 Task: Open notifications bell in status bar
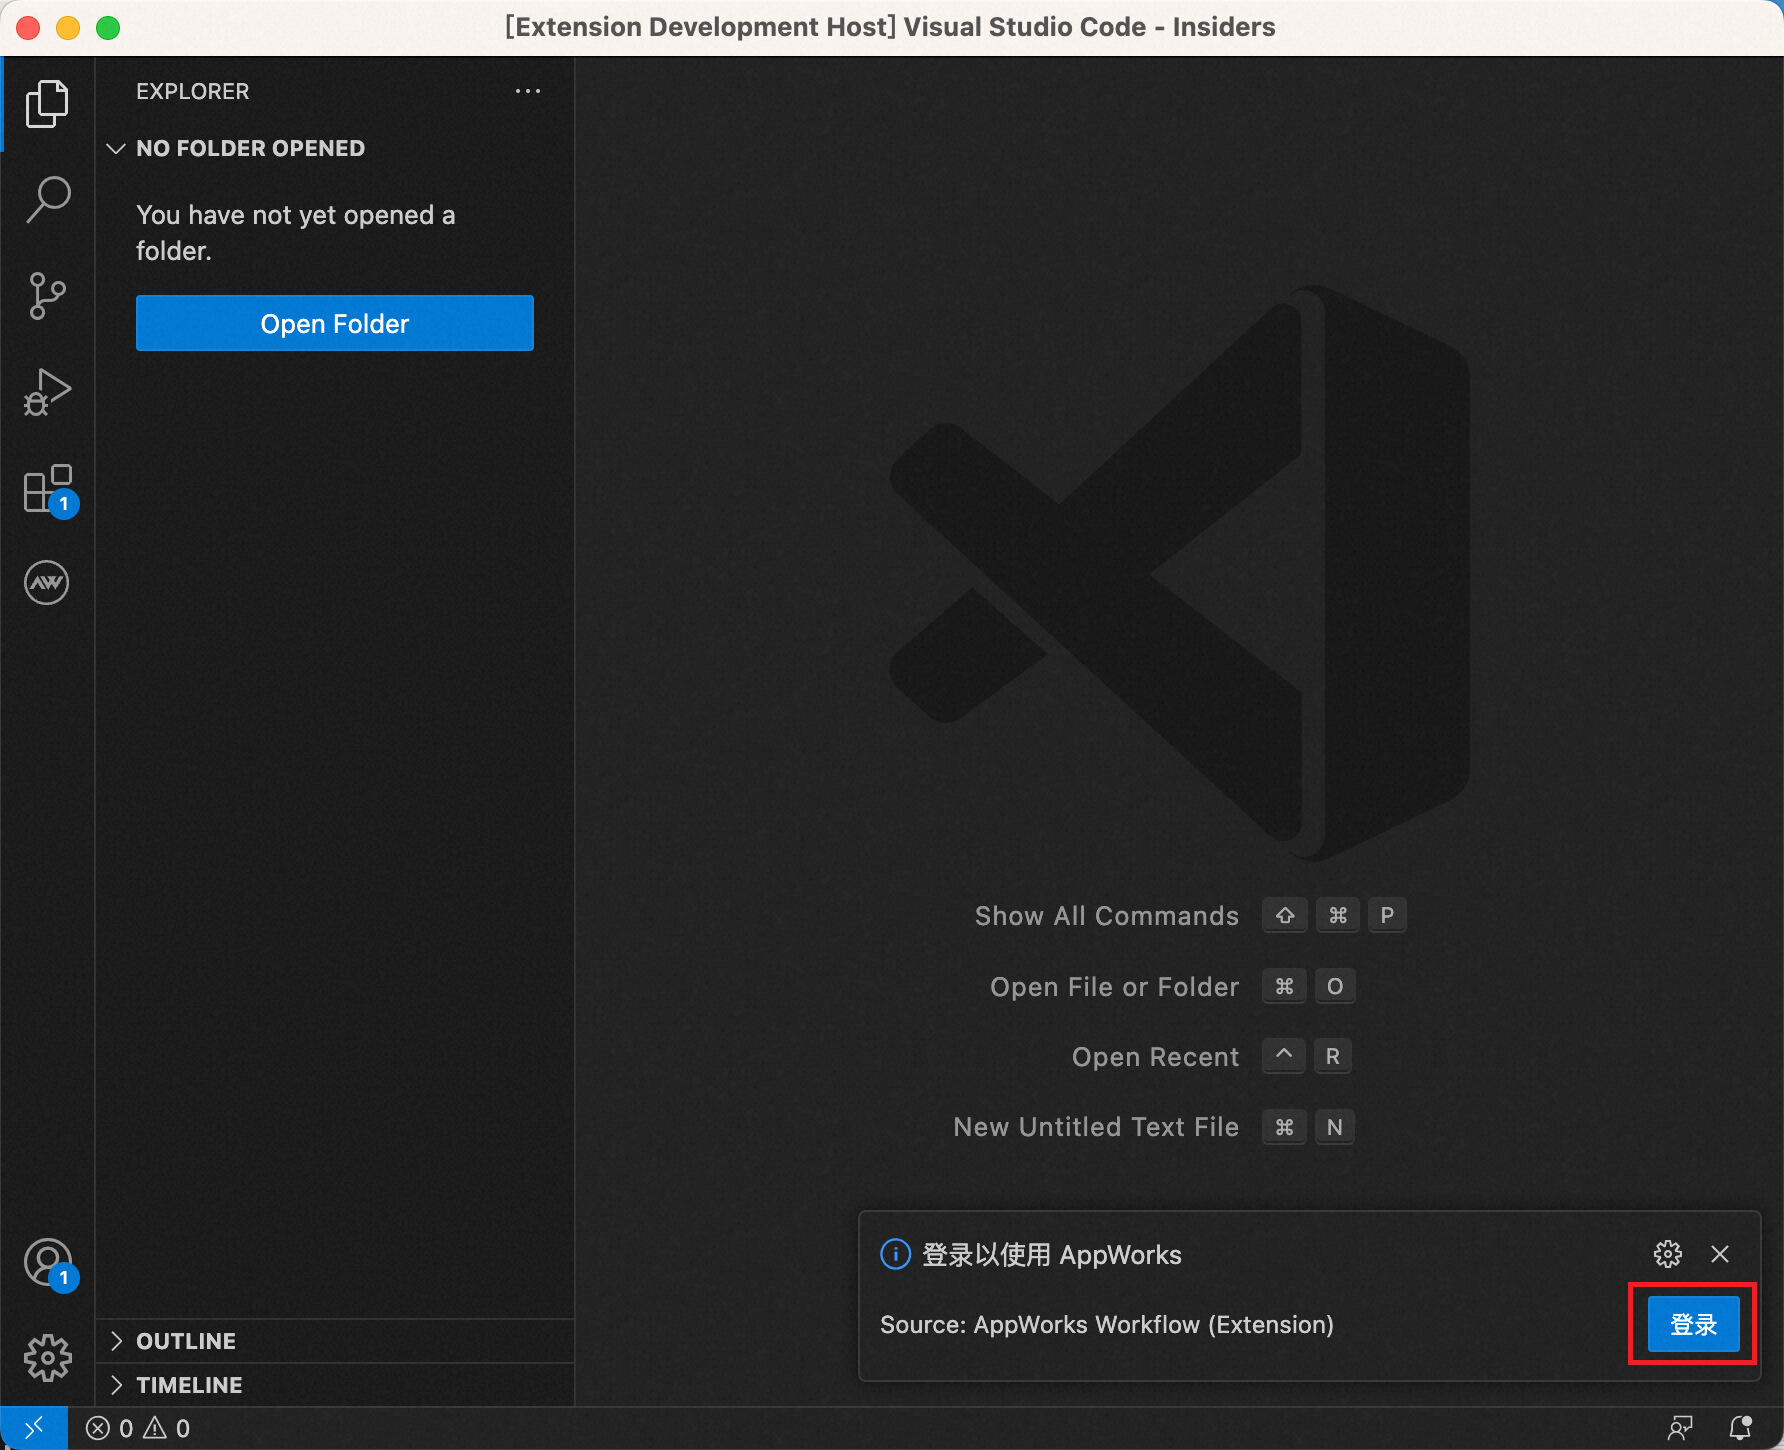[1741, 1428]
